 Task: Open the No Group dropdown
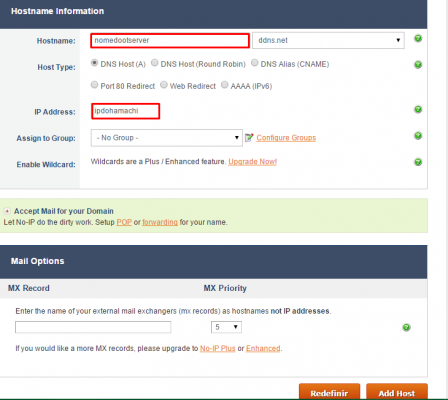click(x=167, y=138)
